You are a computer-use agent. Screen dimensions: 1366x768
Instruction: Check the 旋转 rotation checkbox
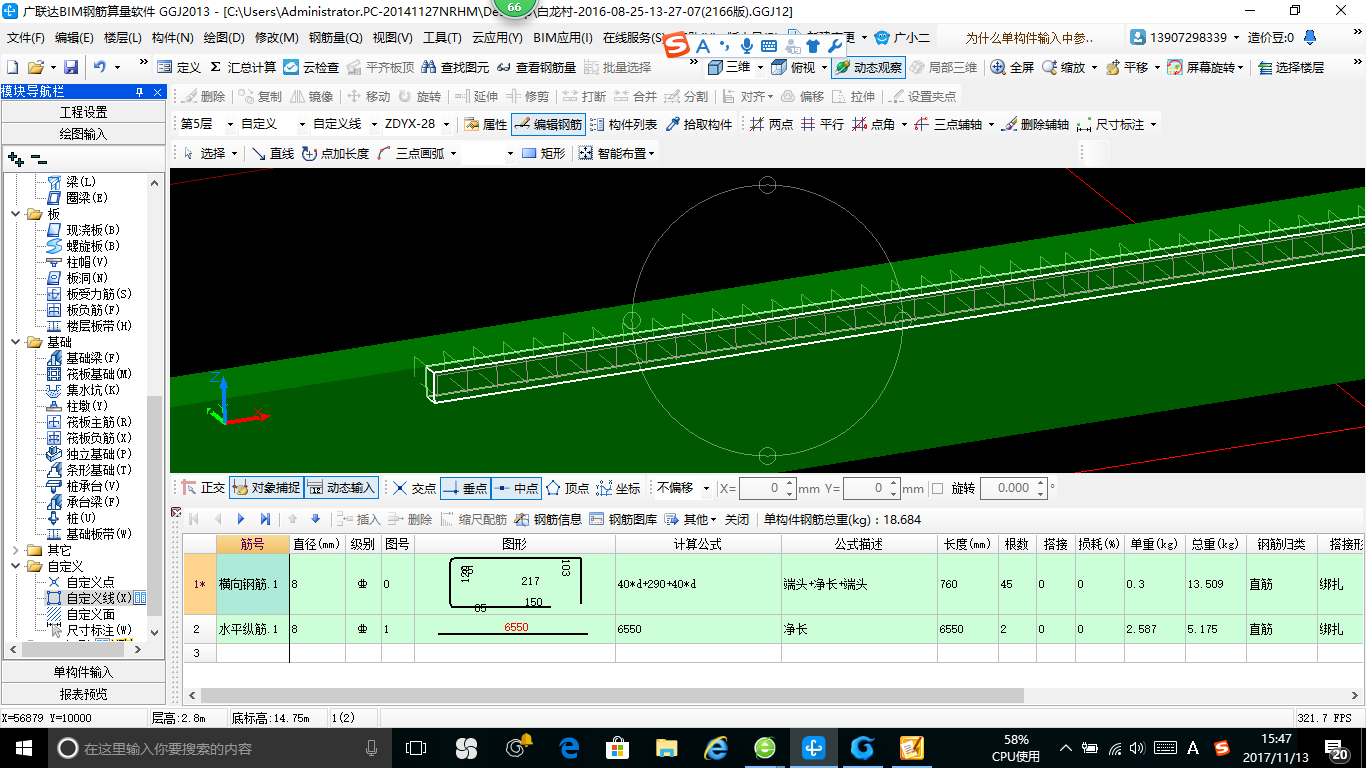pos(937,488)
